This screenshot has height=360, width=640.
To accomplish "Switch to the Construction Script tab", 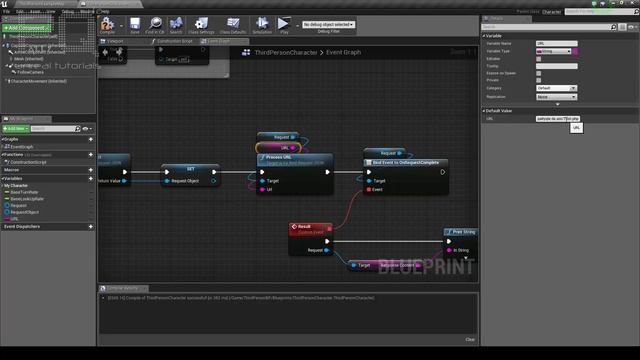I will 174,41.
